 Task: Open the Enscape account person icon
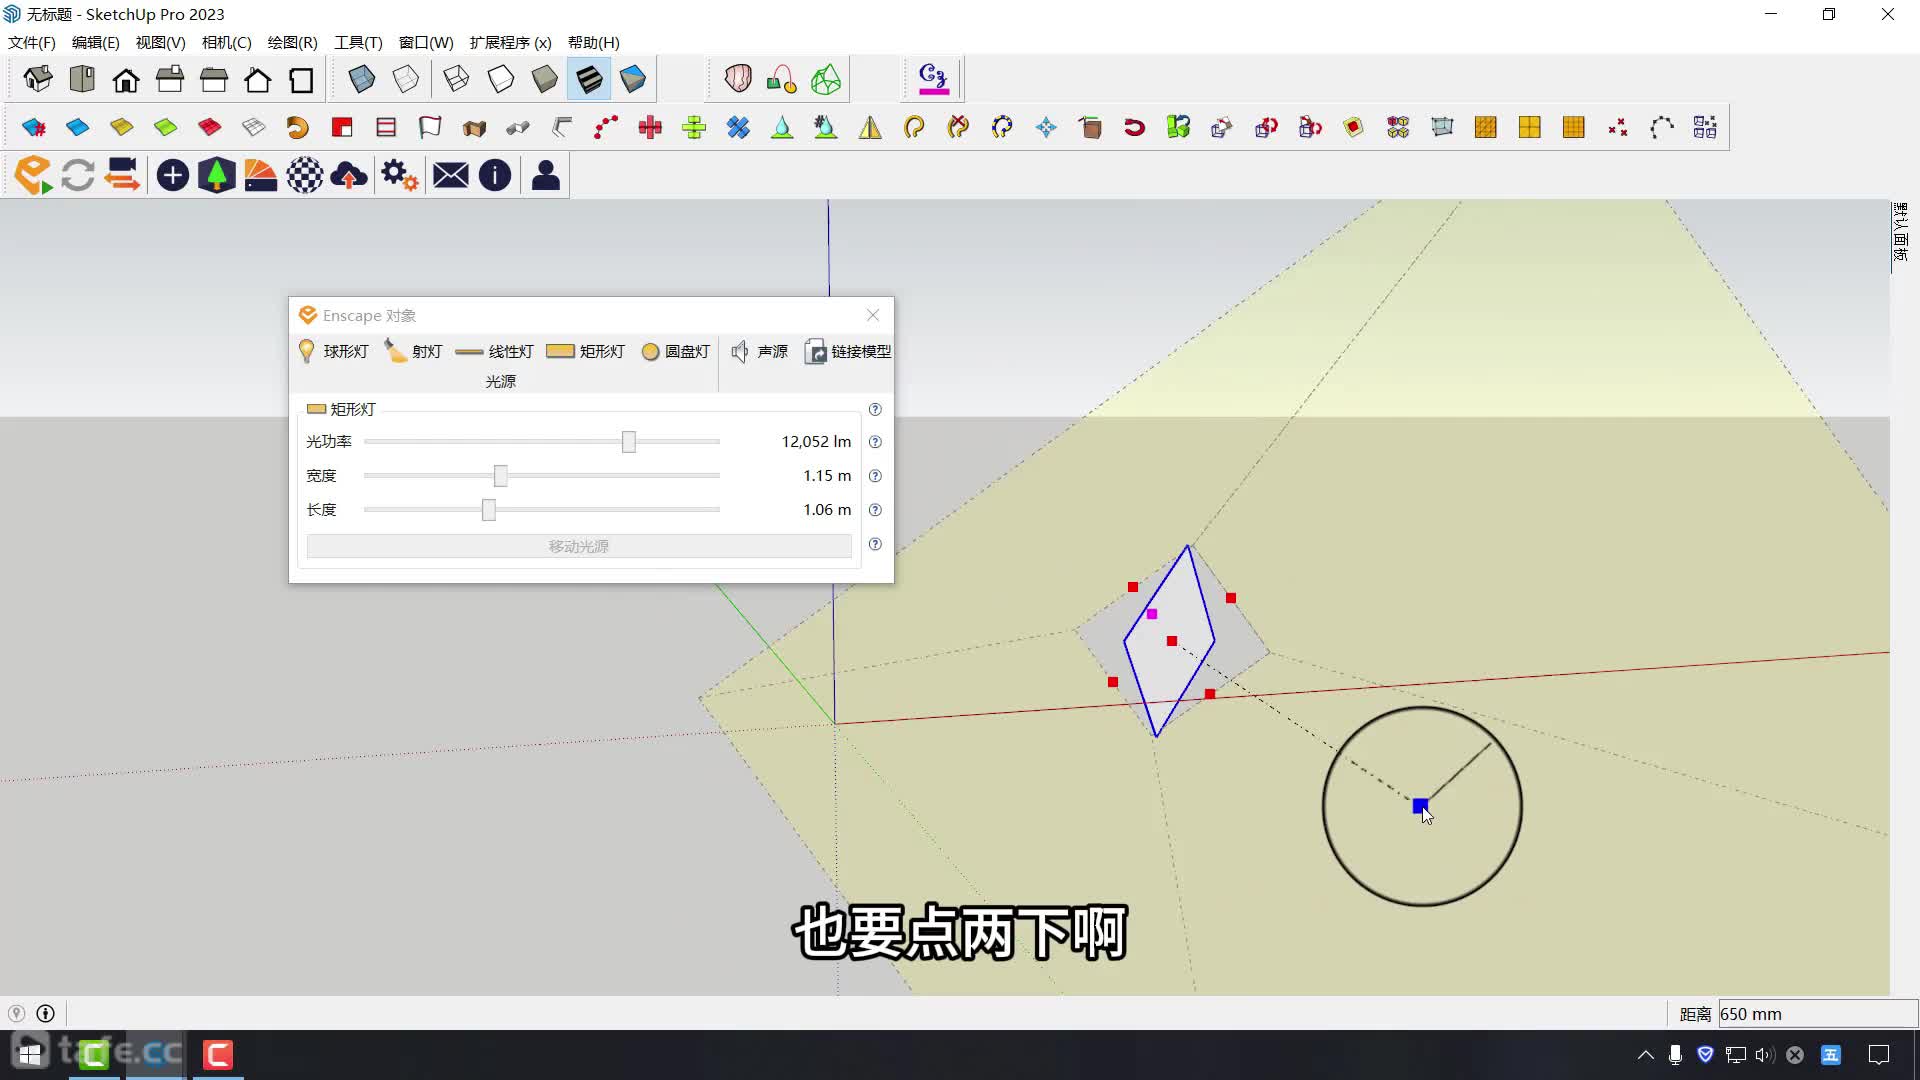point(545,175)
